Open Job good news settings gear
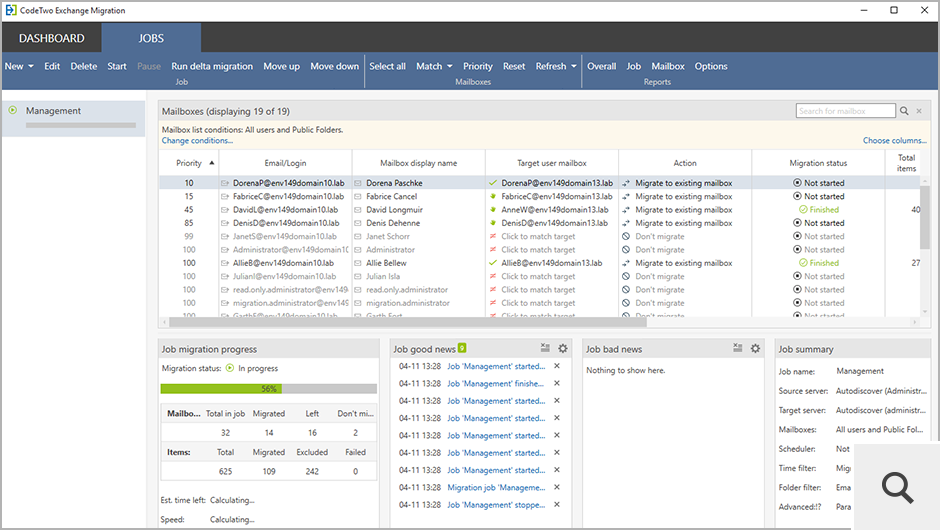Image resolution: width=940 pixels, height=530 pixels. click(x=563, y=348)
